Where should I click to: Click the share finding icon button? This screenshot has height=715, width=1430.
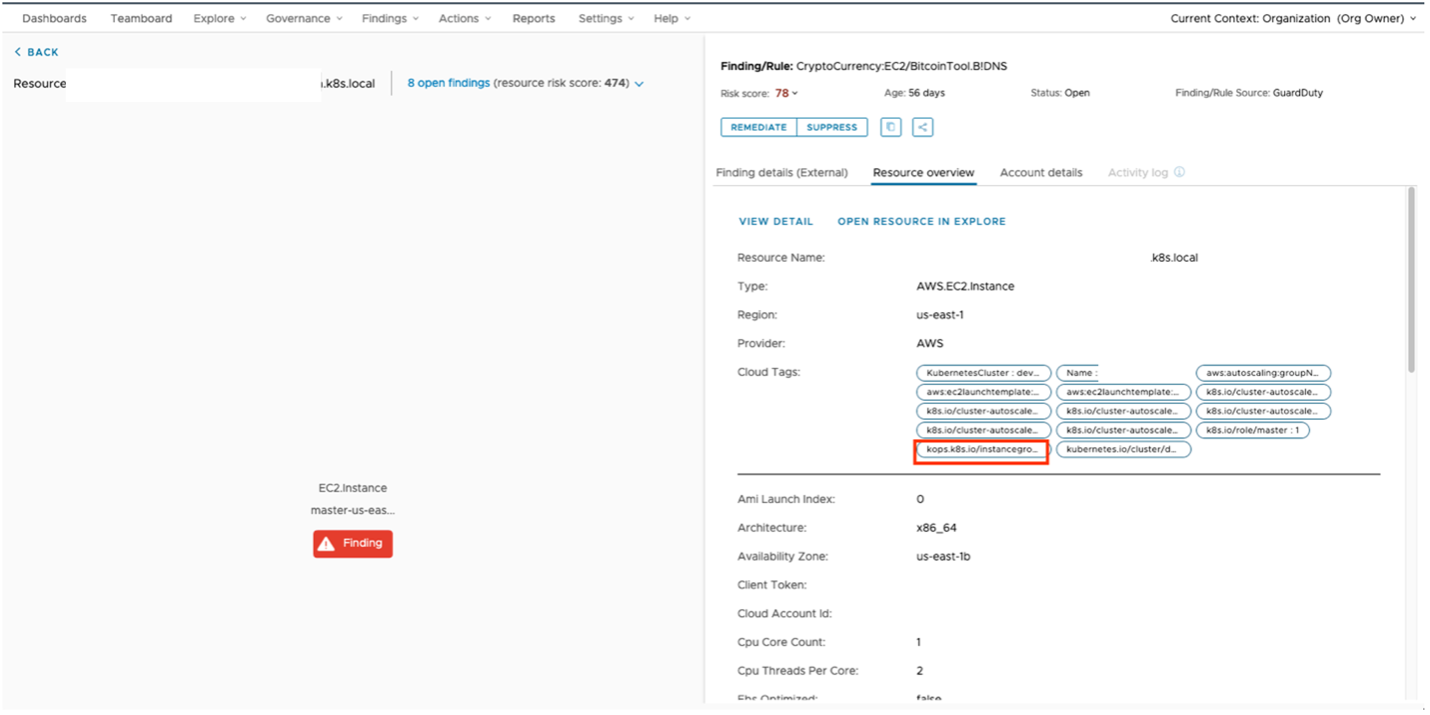click(922, 127)
